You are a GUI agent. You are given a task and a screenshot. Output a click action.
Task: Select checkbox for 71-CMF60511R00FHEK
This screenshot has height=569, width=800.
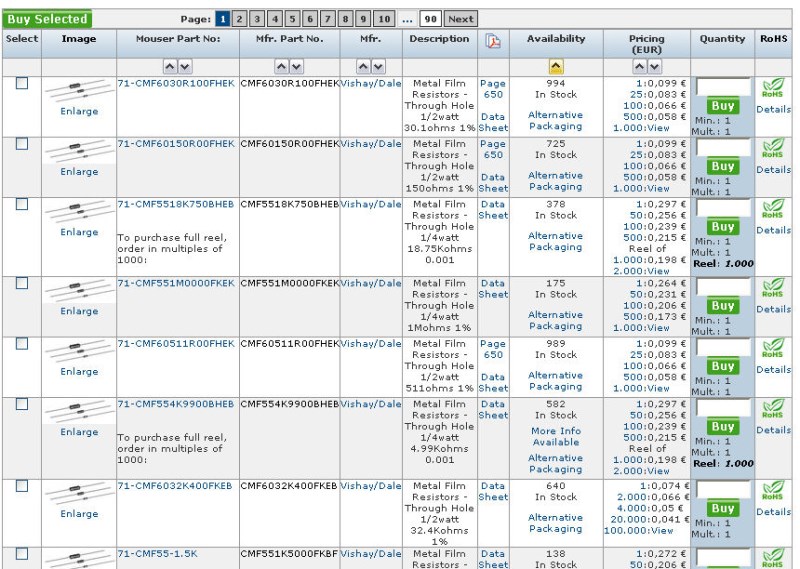(22, 343)
